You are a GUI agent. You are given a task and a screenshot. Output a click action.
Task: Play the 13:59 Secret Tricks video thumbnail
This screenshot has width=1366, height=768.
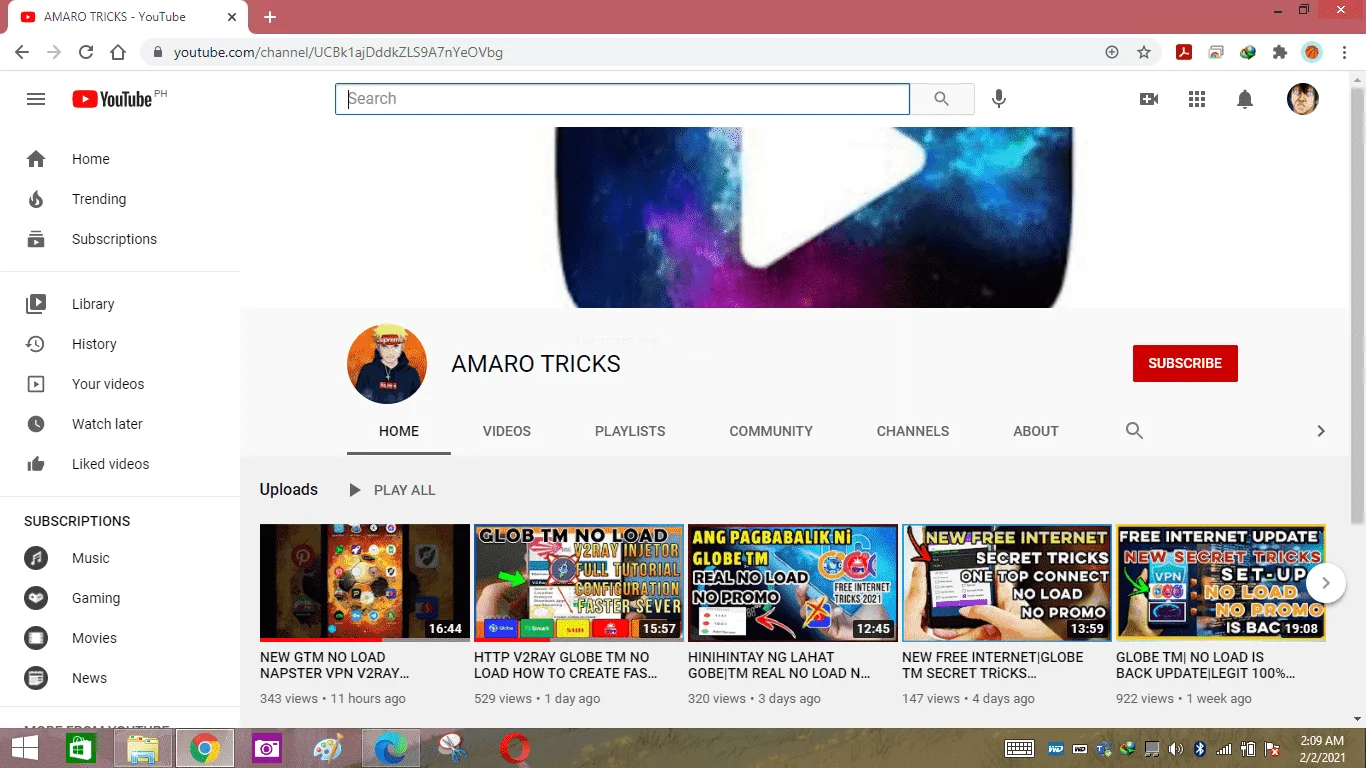point(1007,582)
